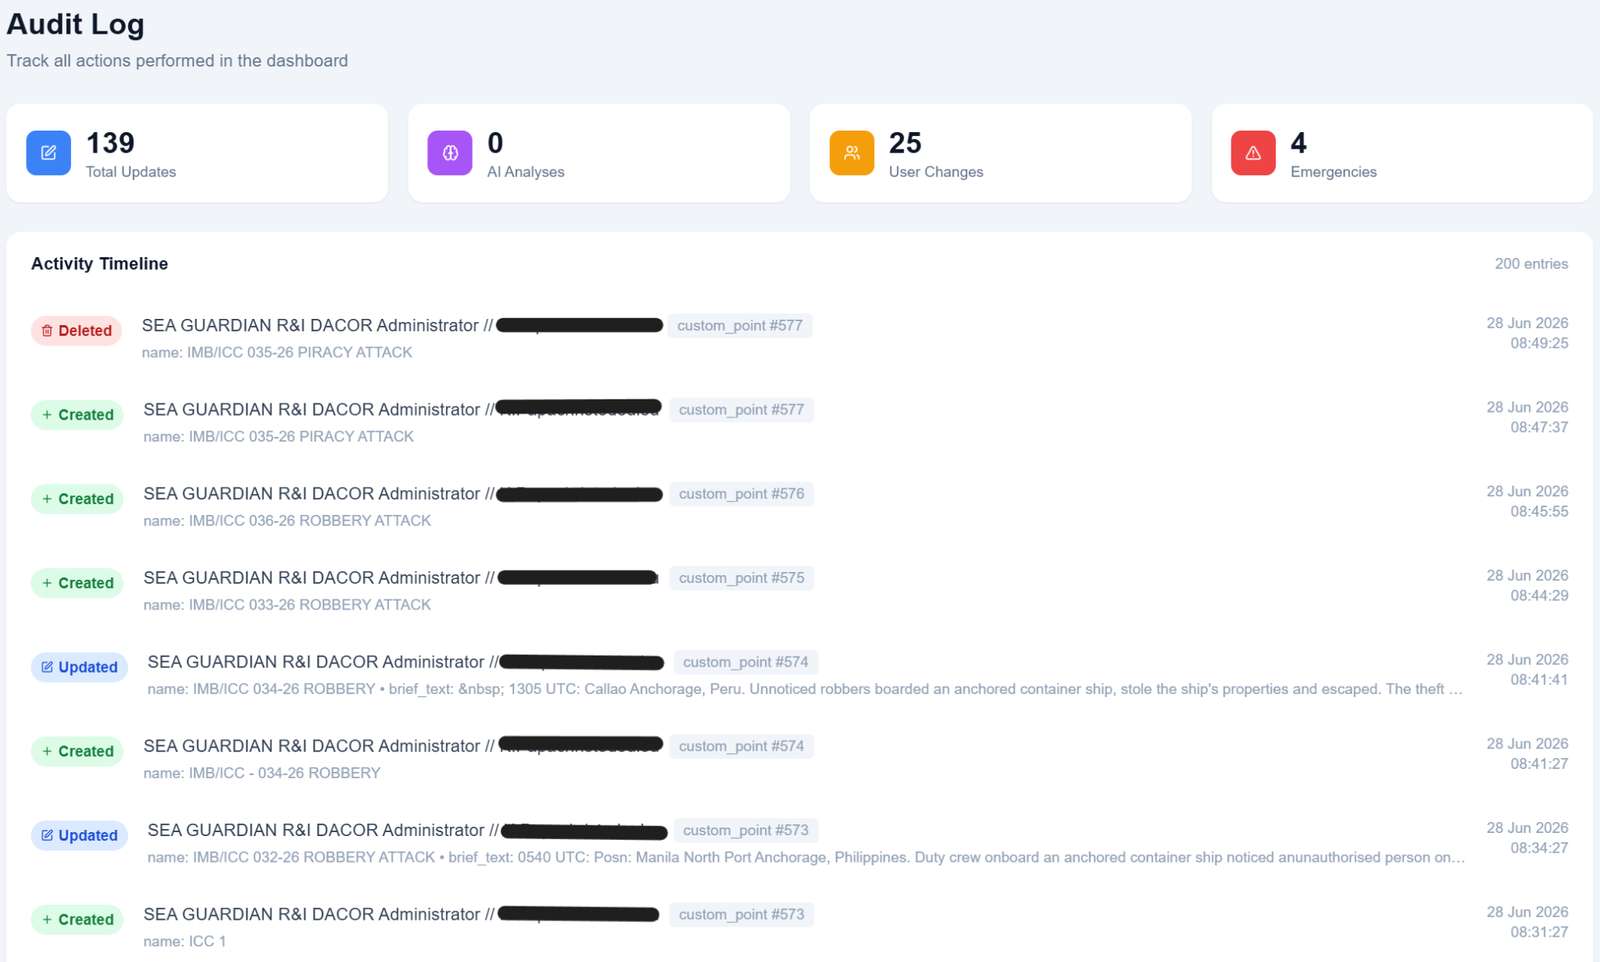Click the Emergencies label
Screen dimensions: 1600x962
[x=1333, y=172]
